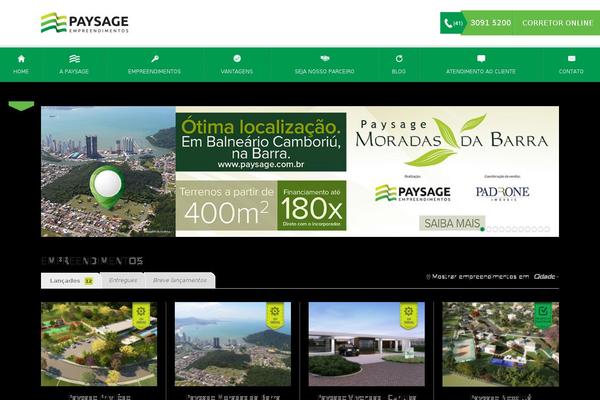The width and height of the screenshot is (600, 400).
Task: Click the Blog refresh-arrow icon
Action: tap(399, 59)
